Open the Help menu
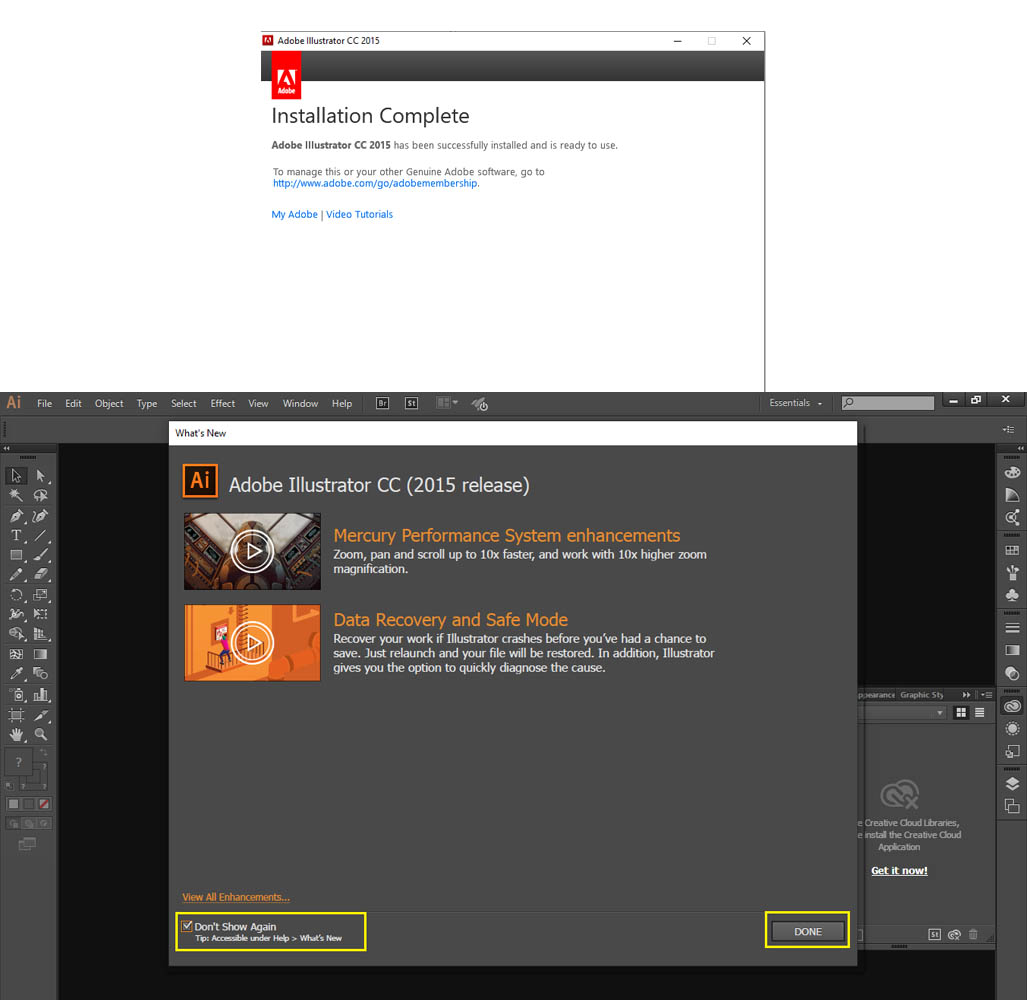 (342, 403)
